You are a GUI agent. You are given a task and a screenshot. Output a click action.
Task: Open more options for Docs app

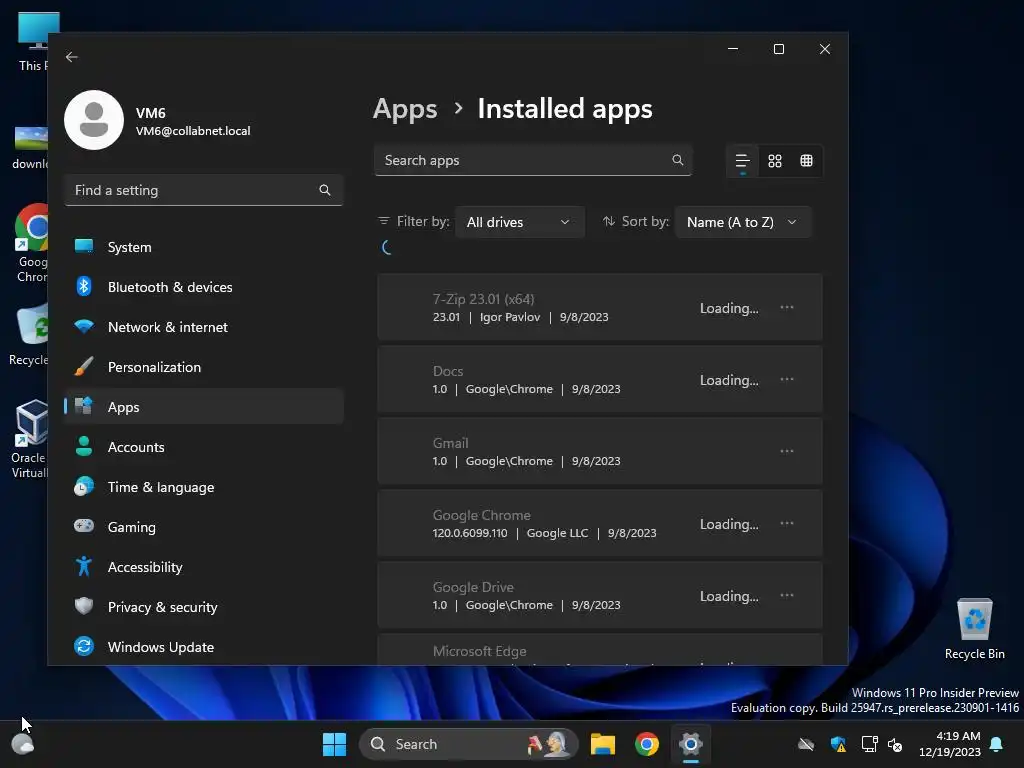pos(787,379)
